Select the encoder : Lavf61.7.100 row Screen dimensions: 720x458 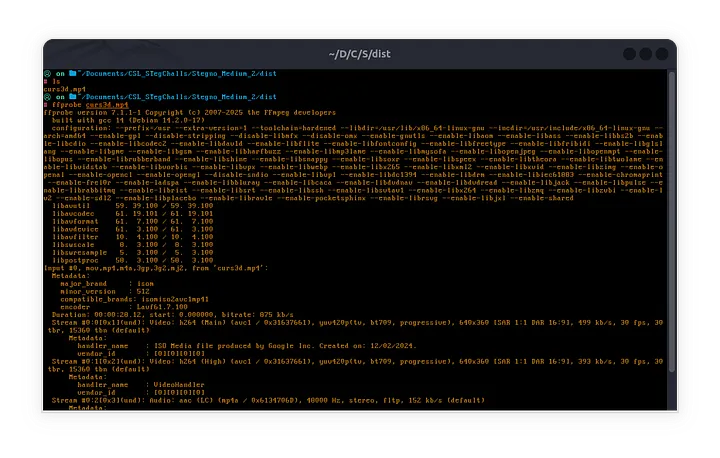(124, 307)
